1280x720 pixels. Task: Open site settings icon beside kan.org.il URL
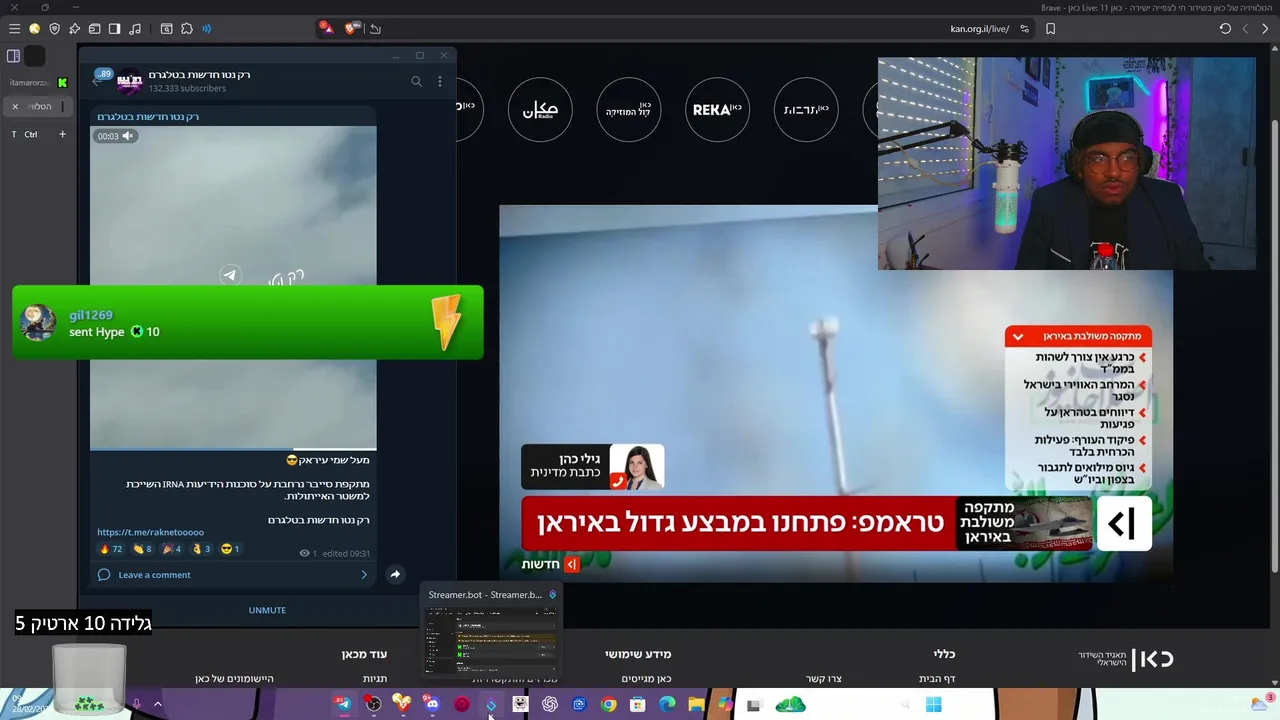pyautogui.click(x=1024, y=29)
